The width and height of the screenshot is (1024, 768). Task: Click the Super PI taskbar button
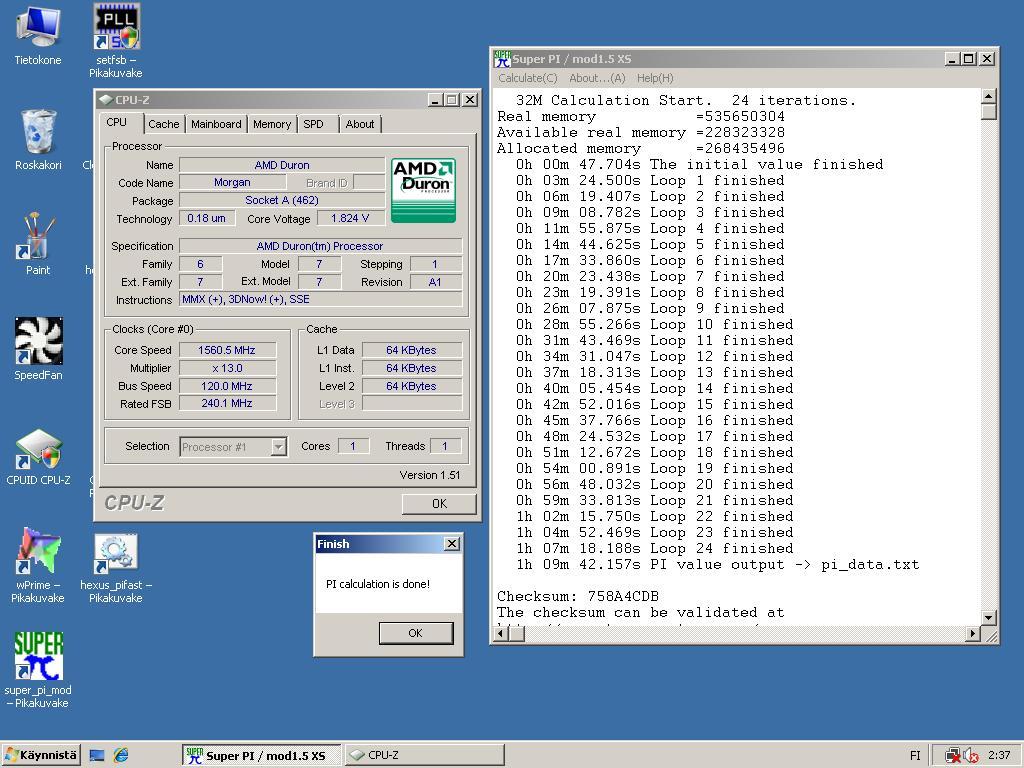[261, 756]
